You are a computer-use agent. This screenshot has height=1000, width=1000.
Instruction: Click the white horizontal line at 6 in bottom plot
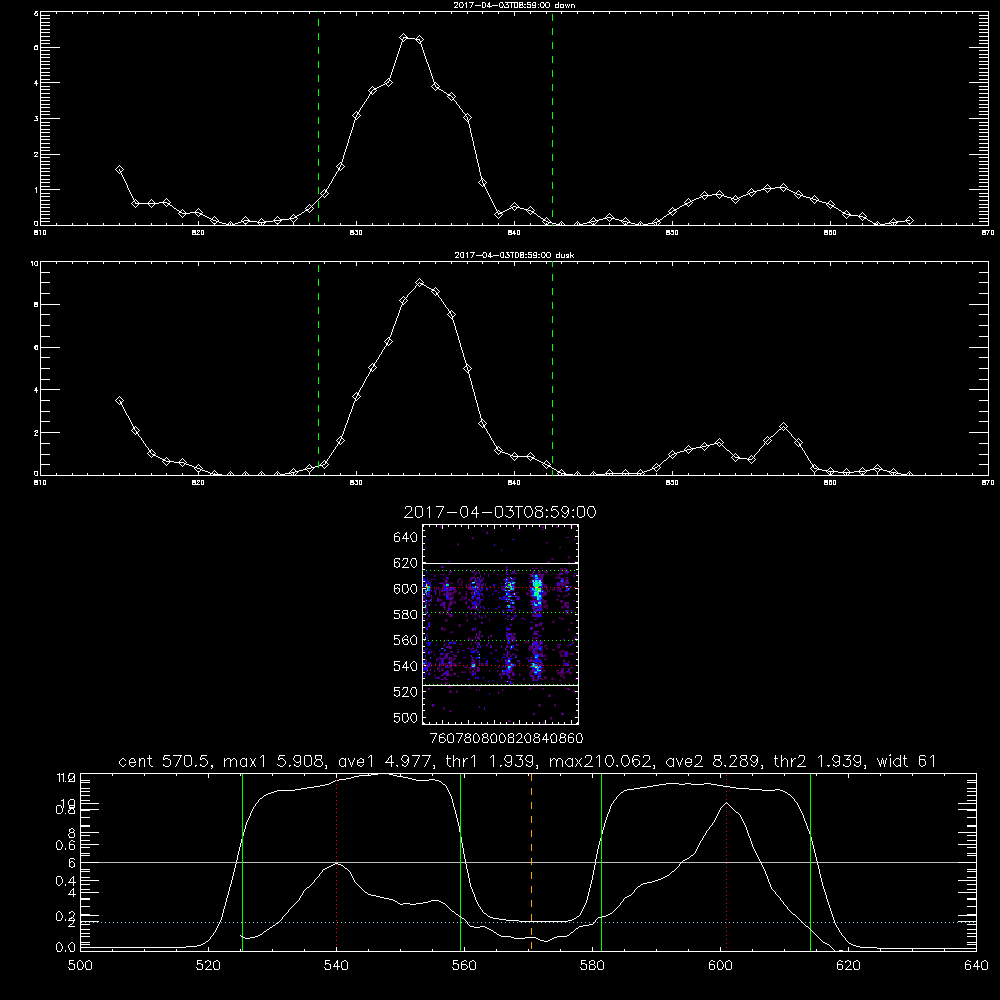(x=528, y=862)
